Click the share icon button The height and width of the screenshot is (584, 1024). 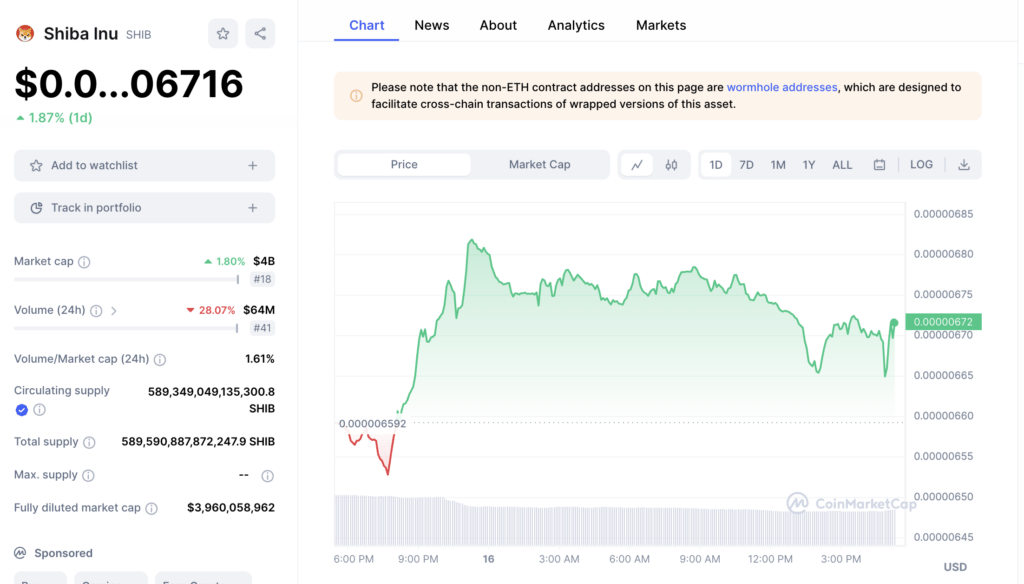[260, 33]
